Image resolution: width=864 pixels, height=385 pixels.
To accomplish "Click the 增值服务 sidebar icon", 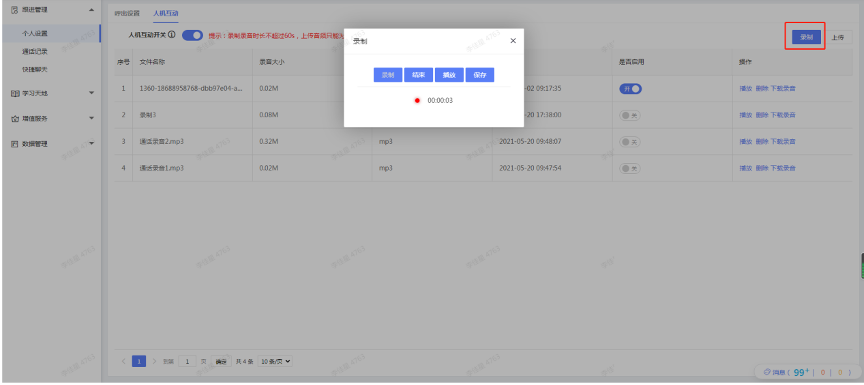I will tap(15, 118).
